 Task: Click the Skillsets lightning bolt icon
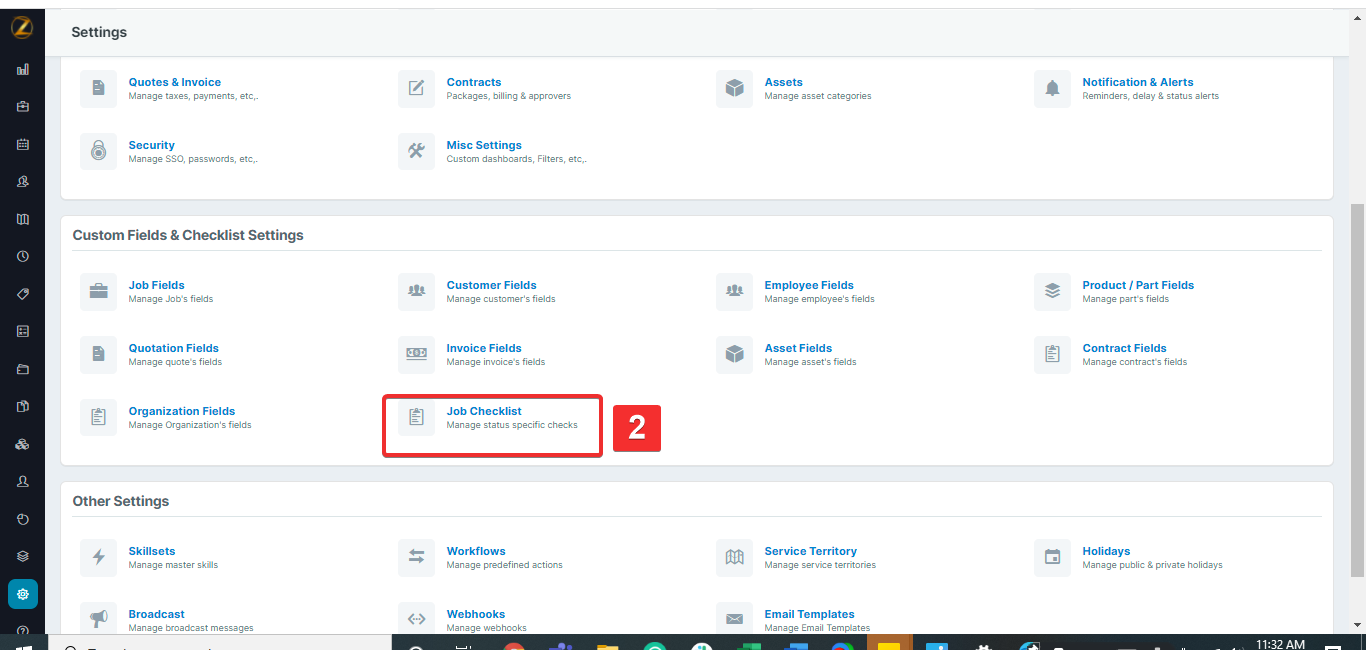click(x=98, y=557)
